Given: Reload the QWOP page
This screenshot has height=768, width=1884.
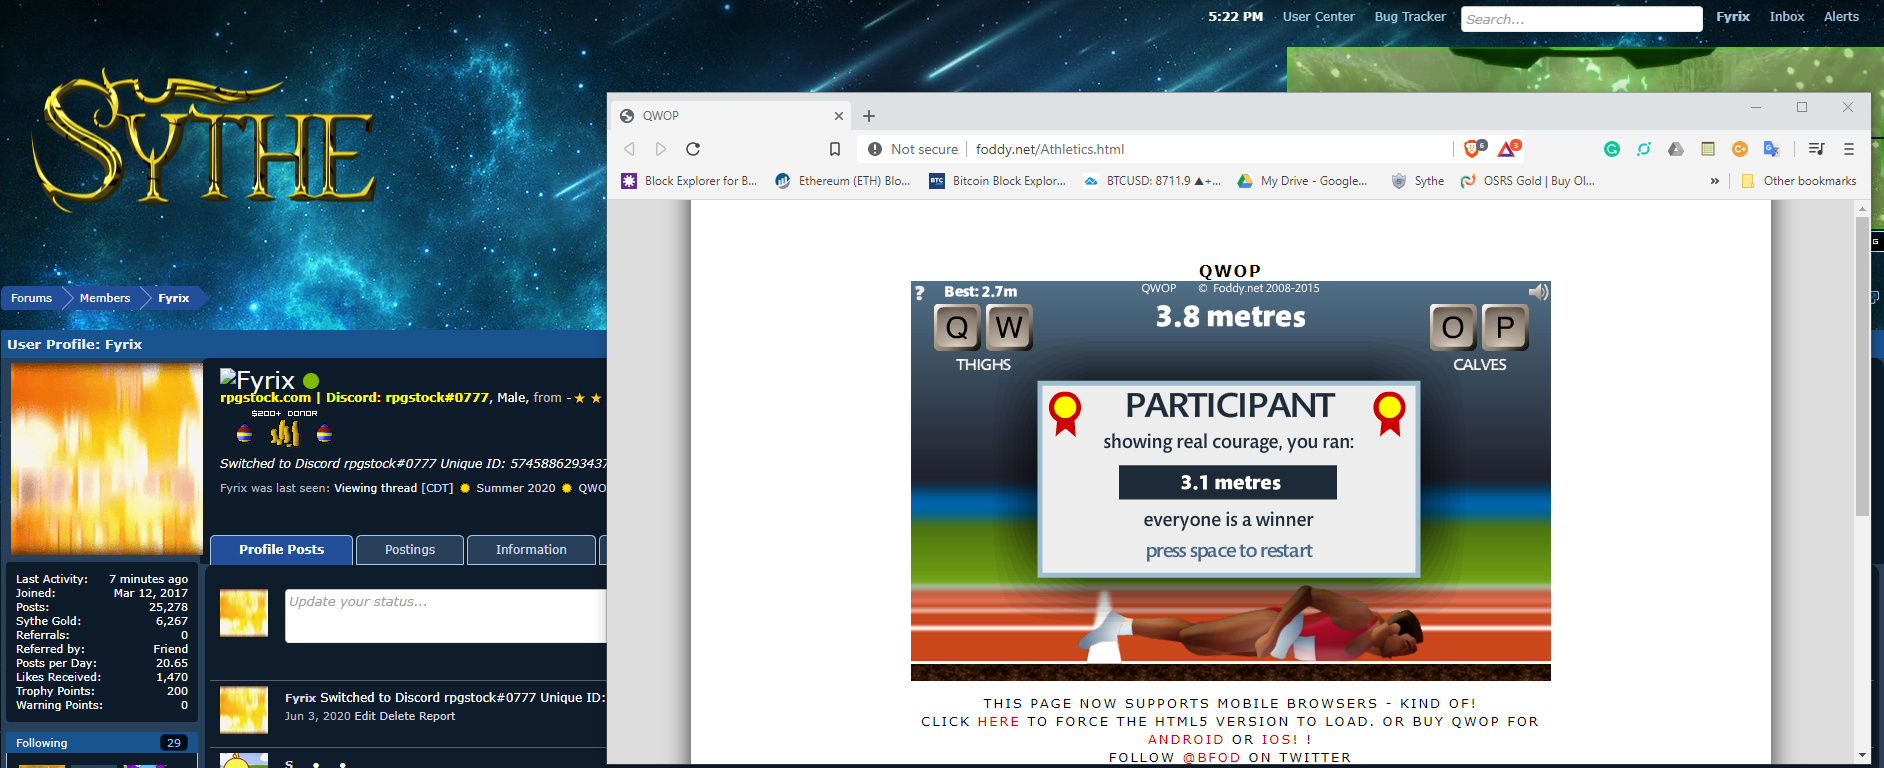Looking at the screenshot, I should [693, 149].
